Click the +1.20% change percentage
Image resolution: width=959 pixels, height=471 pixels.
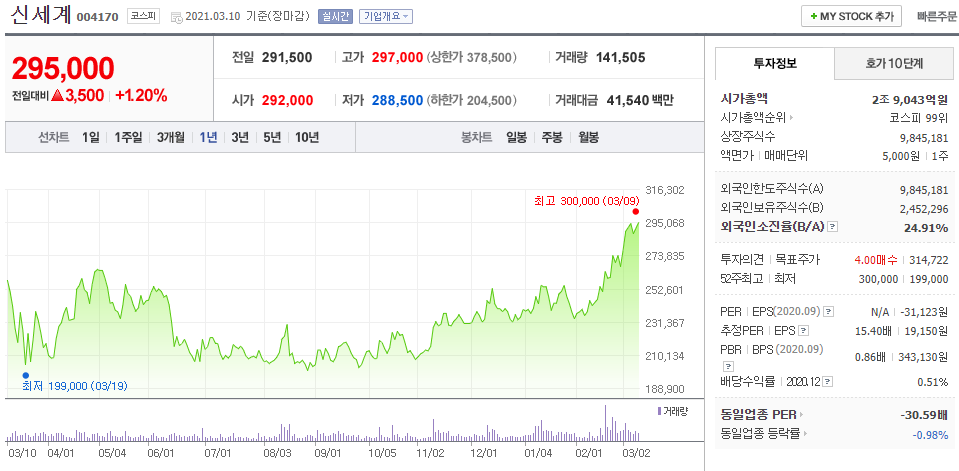(x=141, y=95)
